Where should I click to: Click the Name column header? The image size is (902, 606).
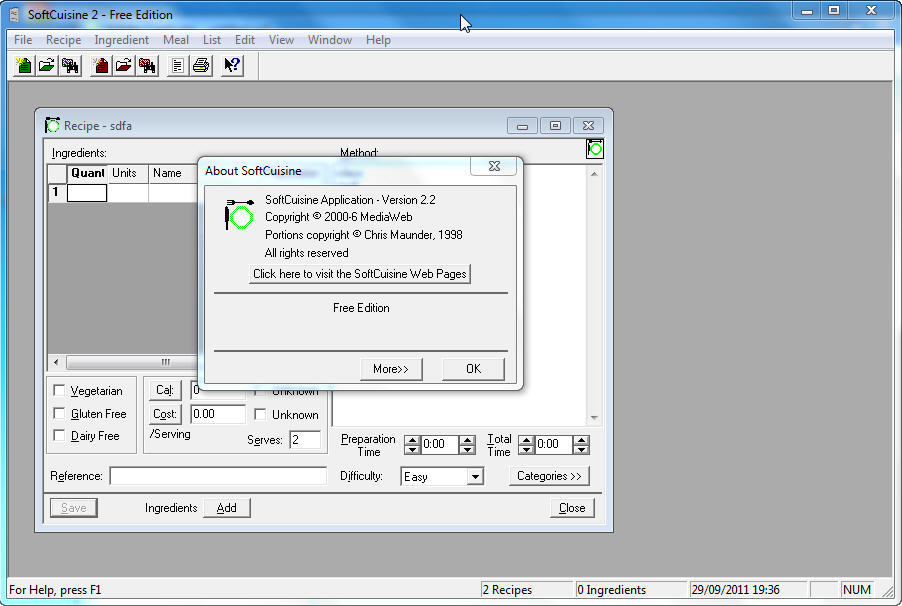tap(173, 173)
